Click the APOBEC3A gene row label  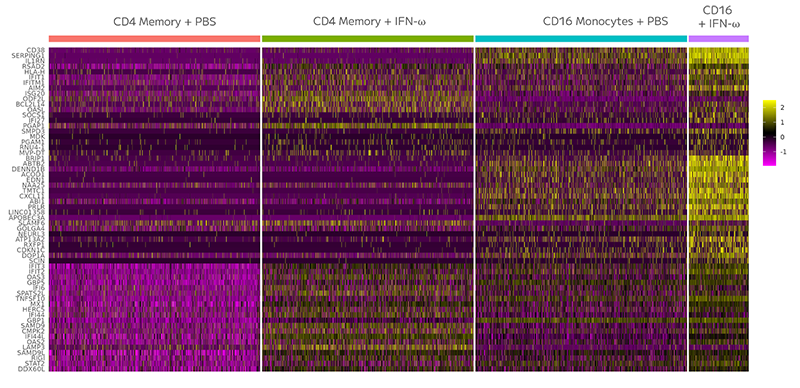coord(28,217)
